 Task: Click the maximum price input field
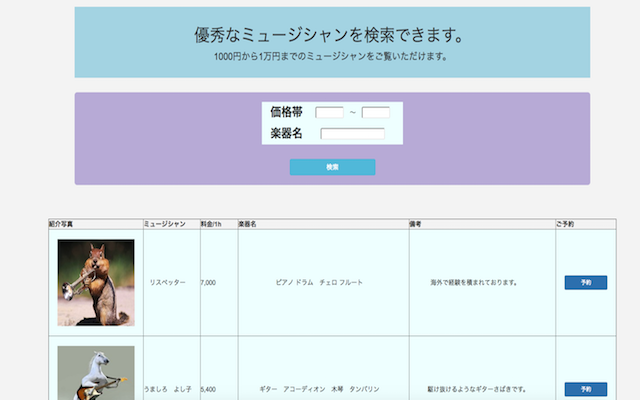(376, 112)
